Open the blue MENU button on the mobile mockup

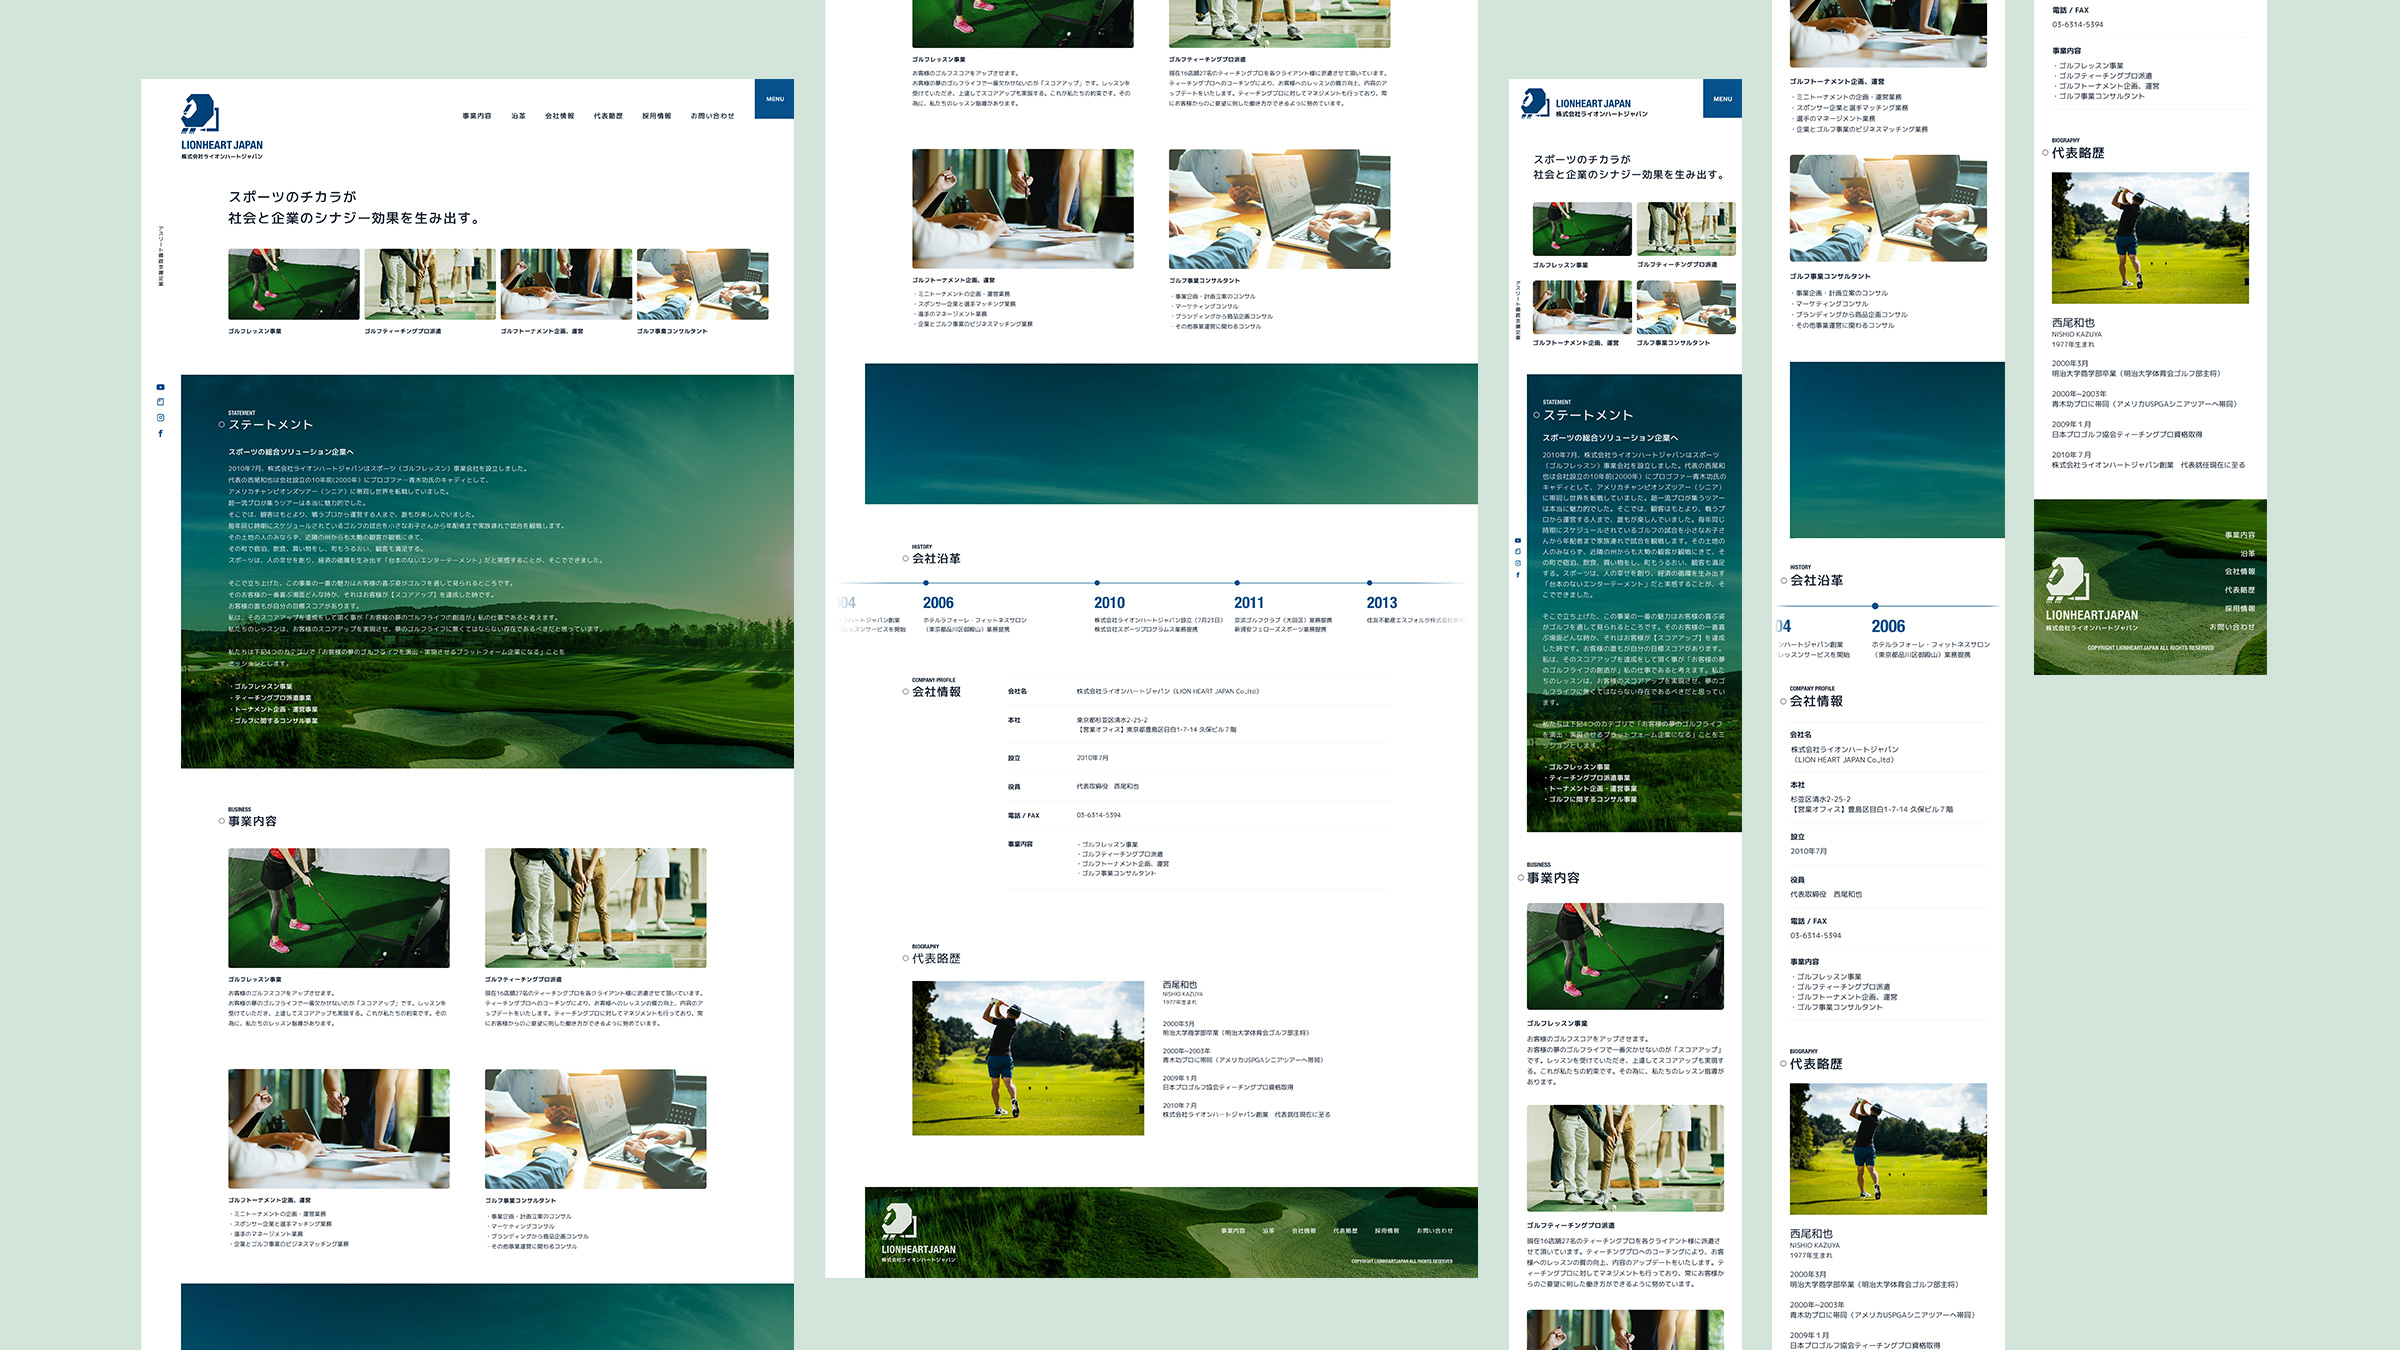tap(1722, 99)
